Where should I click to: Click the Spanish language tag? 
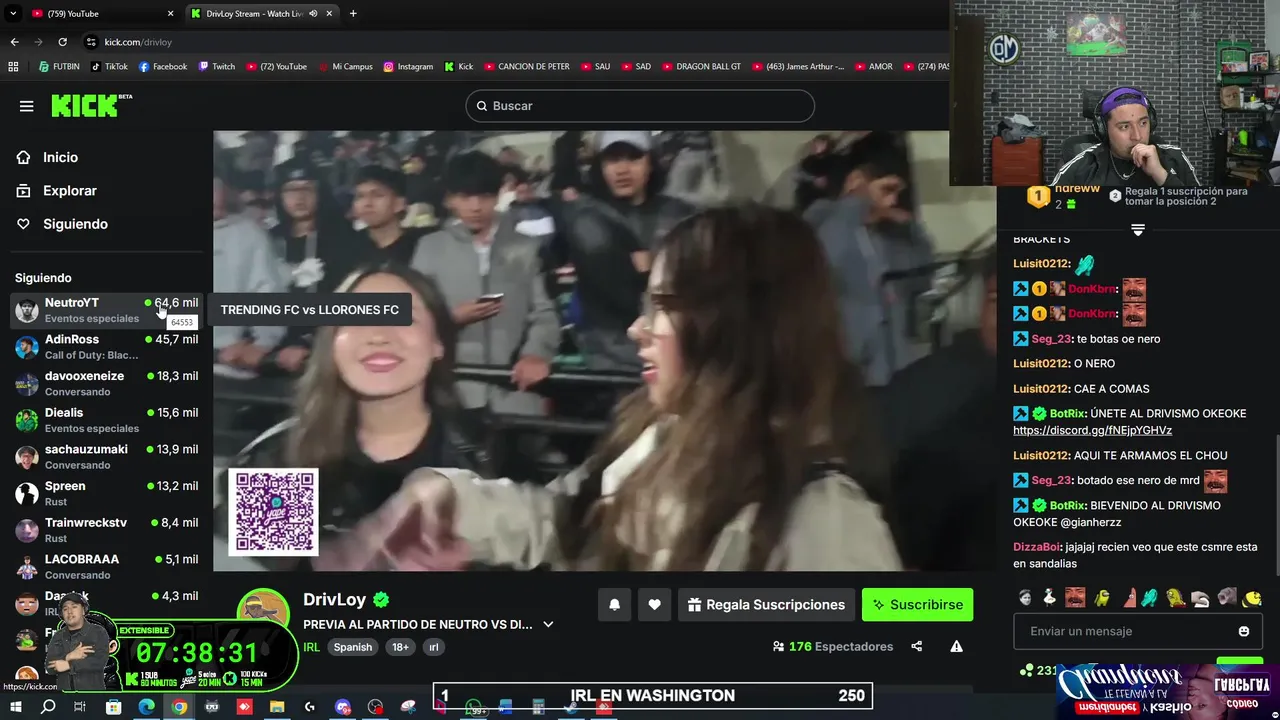pos(352,647)
